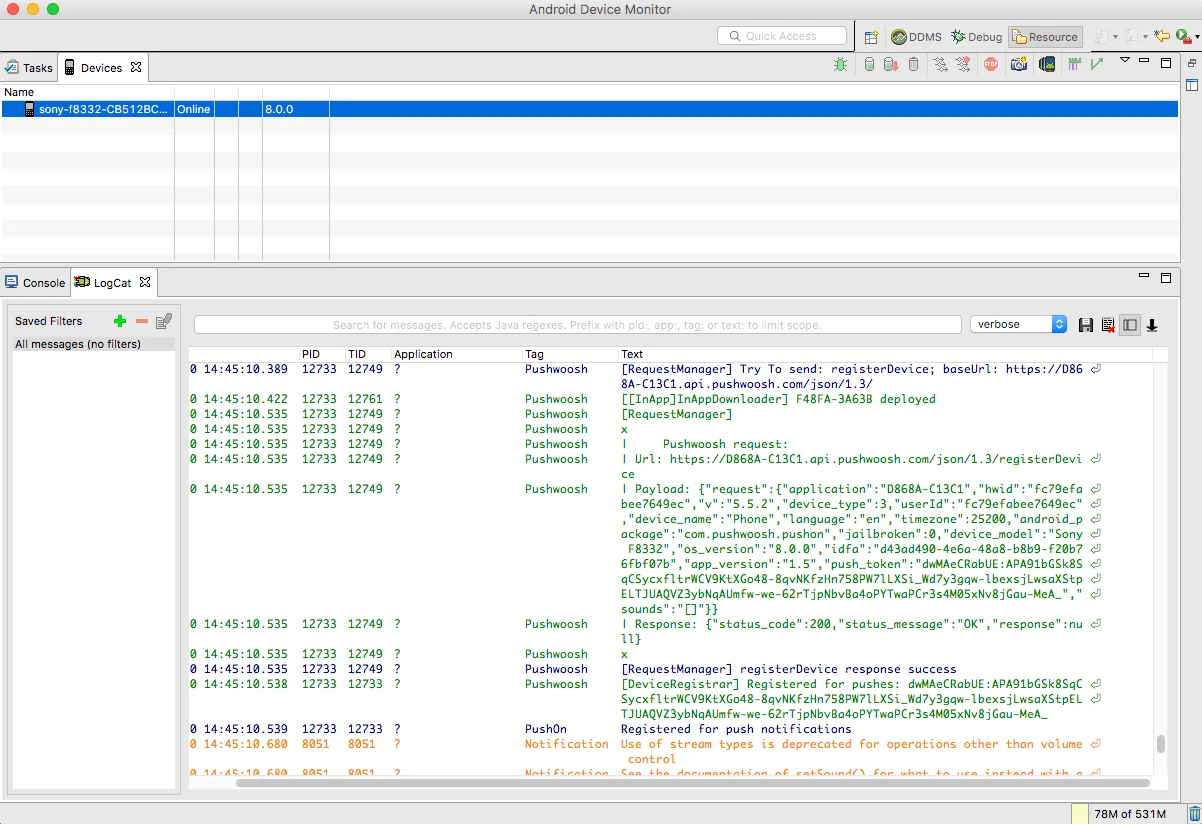
Task: Toggle the saved filters side panel display
Action: click(1130, 325)
